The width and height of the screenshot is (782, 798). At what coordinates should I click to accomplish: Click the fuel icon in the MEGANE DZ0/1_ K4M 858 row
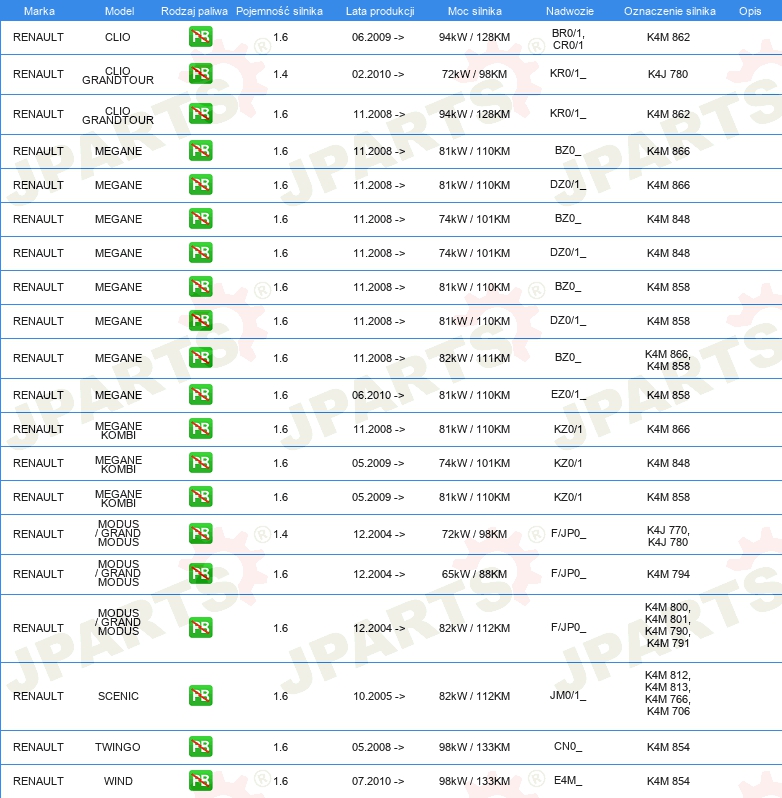(200, 321)
